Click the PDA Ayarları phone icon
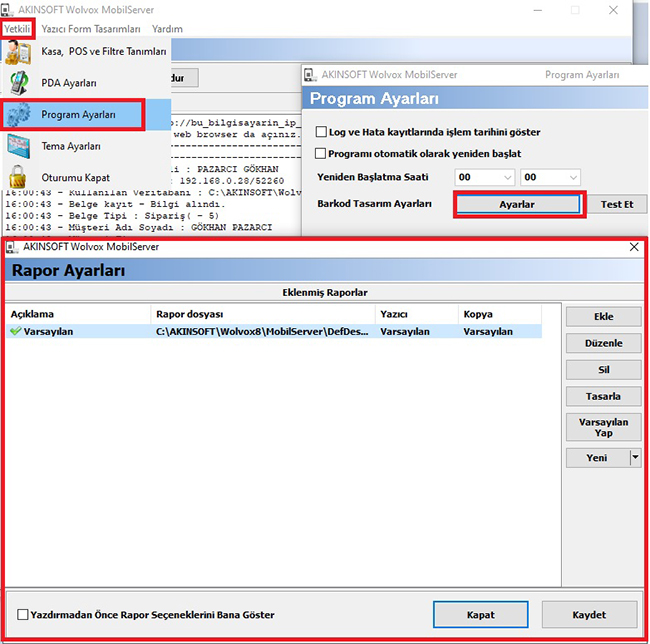650x644 pixels. click(x=19, y=83)
